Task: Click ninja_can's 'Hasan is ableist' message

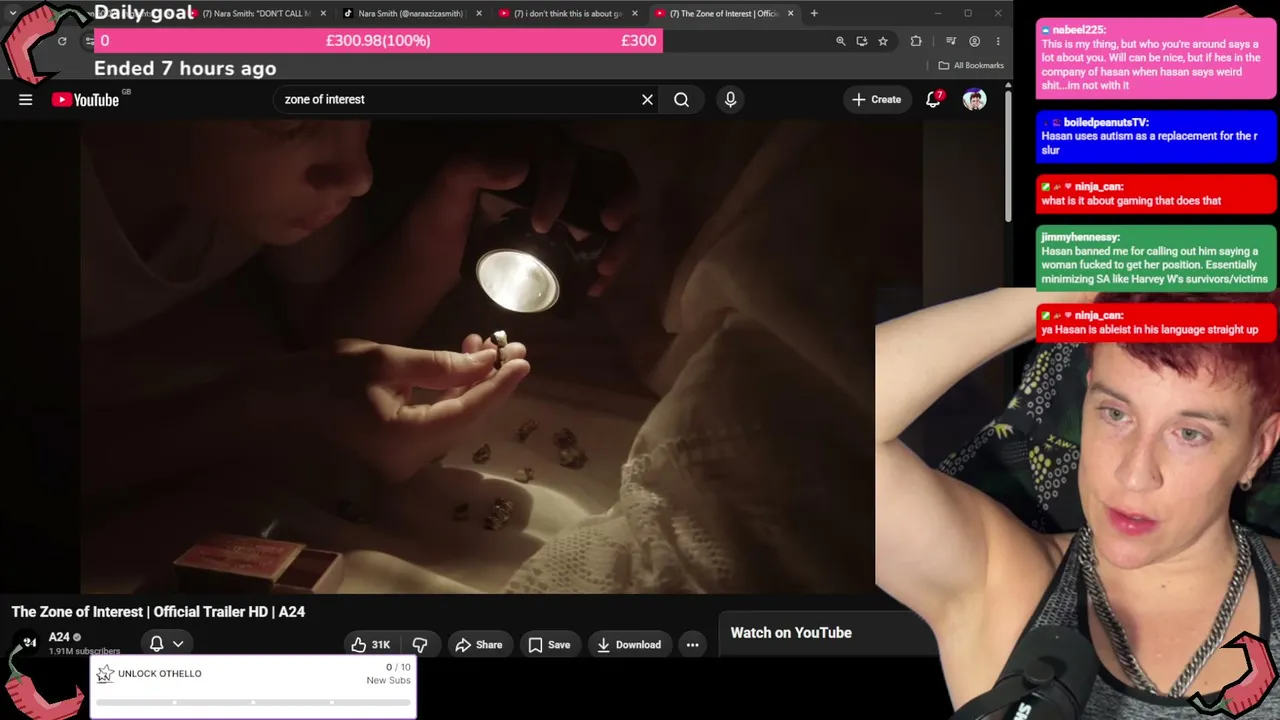Action: coord(1156,322)
